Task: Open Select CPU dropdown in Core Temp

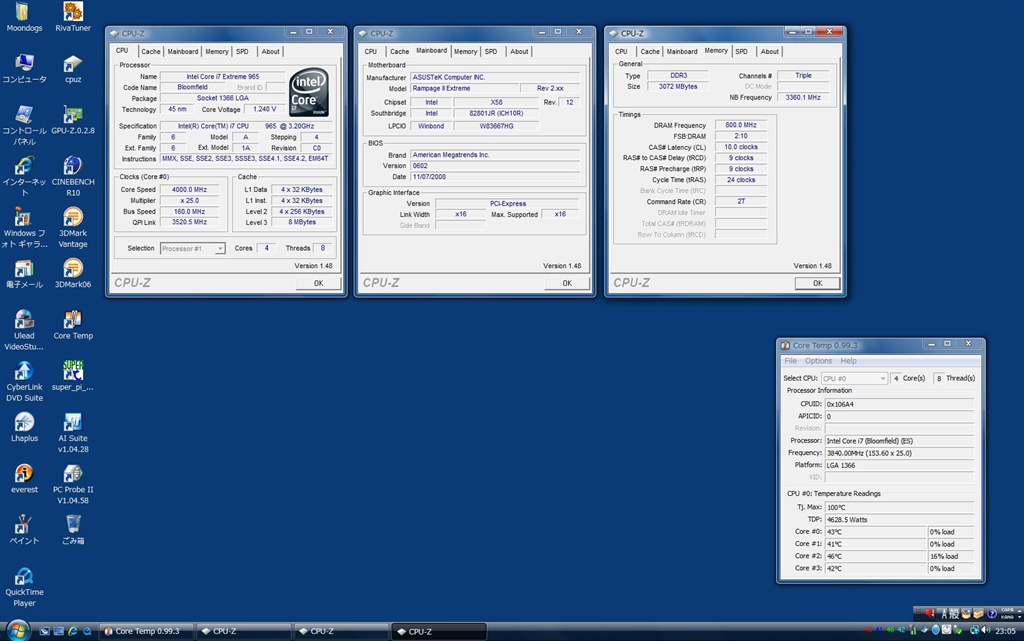Action: click(854, 378)
